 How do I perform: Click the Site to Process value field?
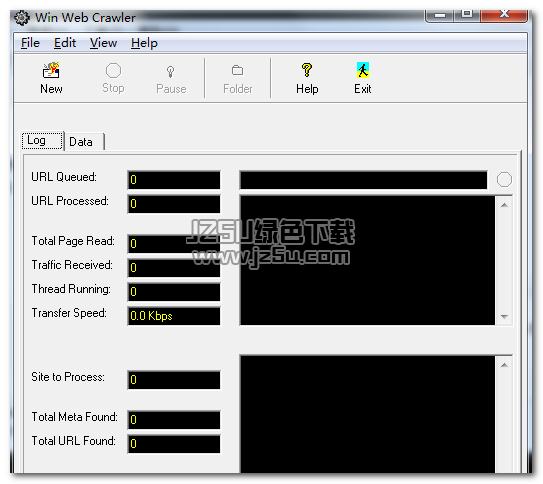pos(174,380)
